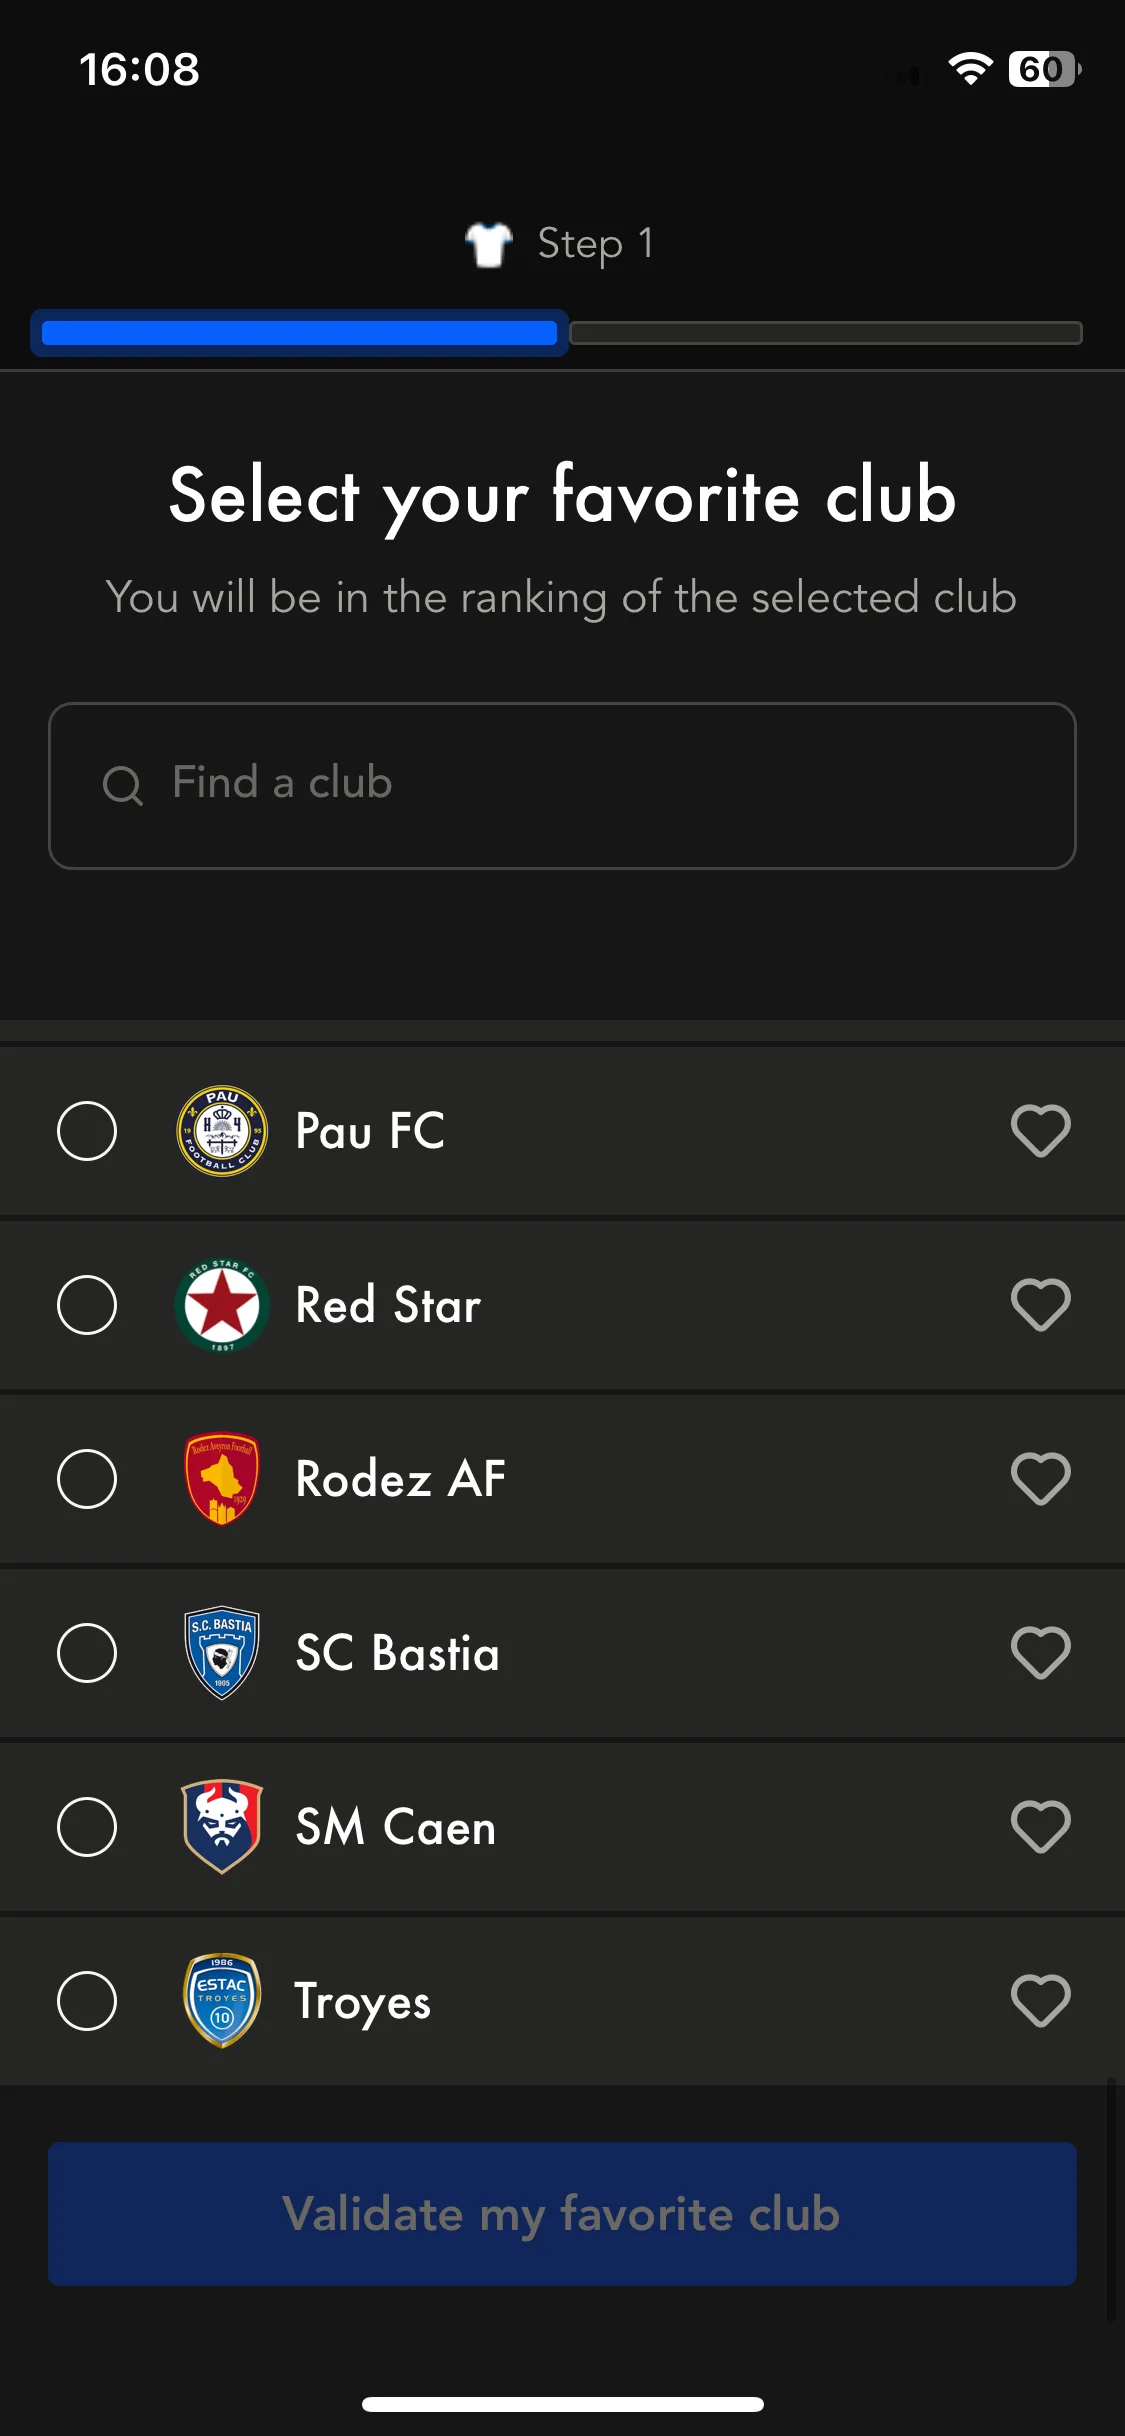Tap the search magnifier icon

pyautogui.click(x=123, y=785)
